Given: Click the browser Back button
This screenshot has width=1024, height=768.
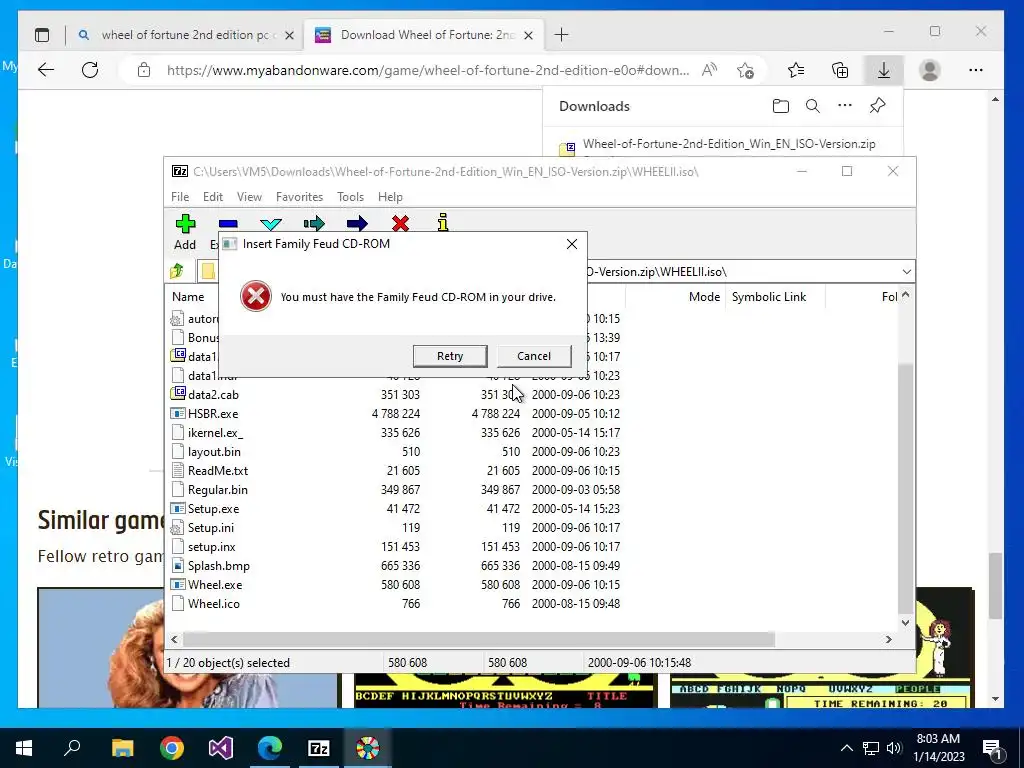Looking at the screenshot, I should 46,70.
